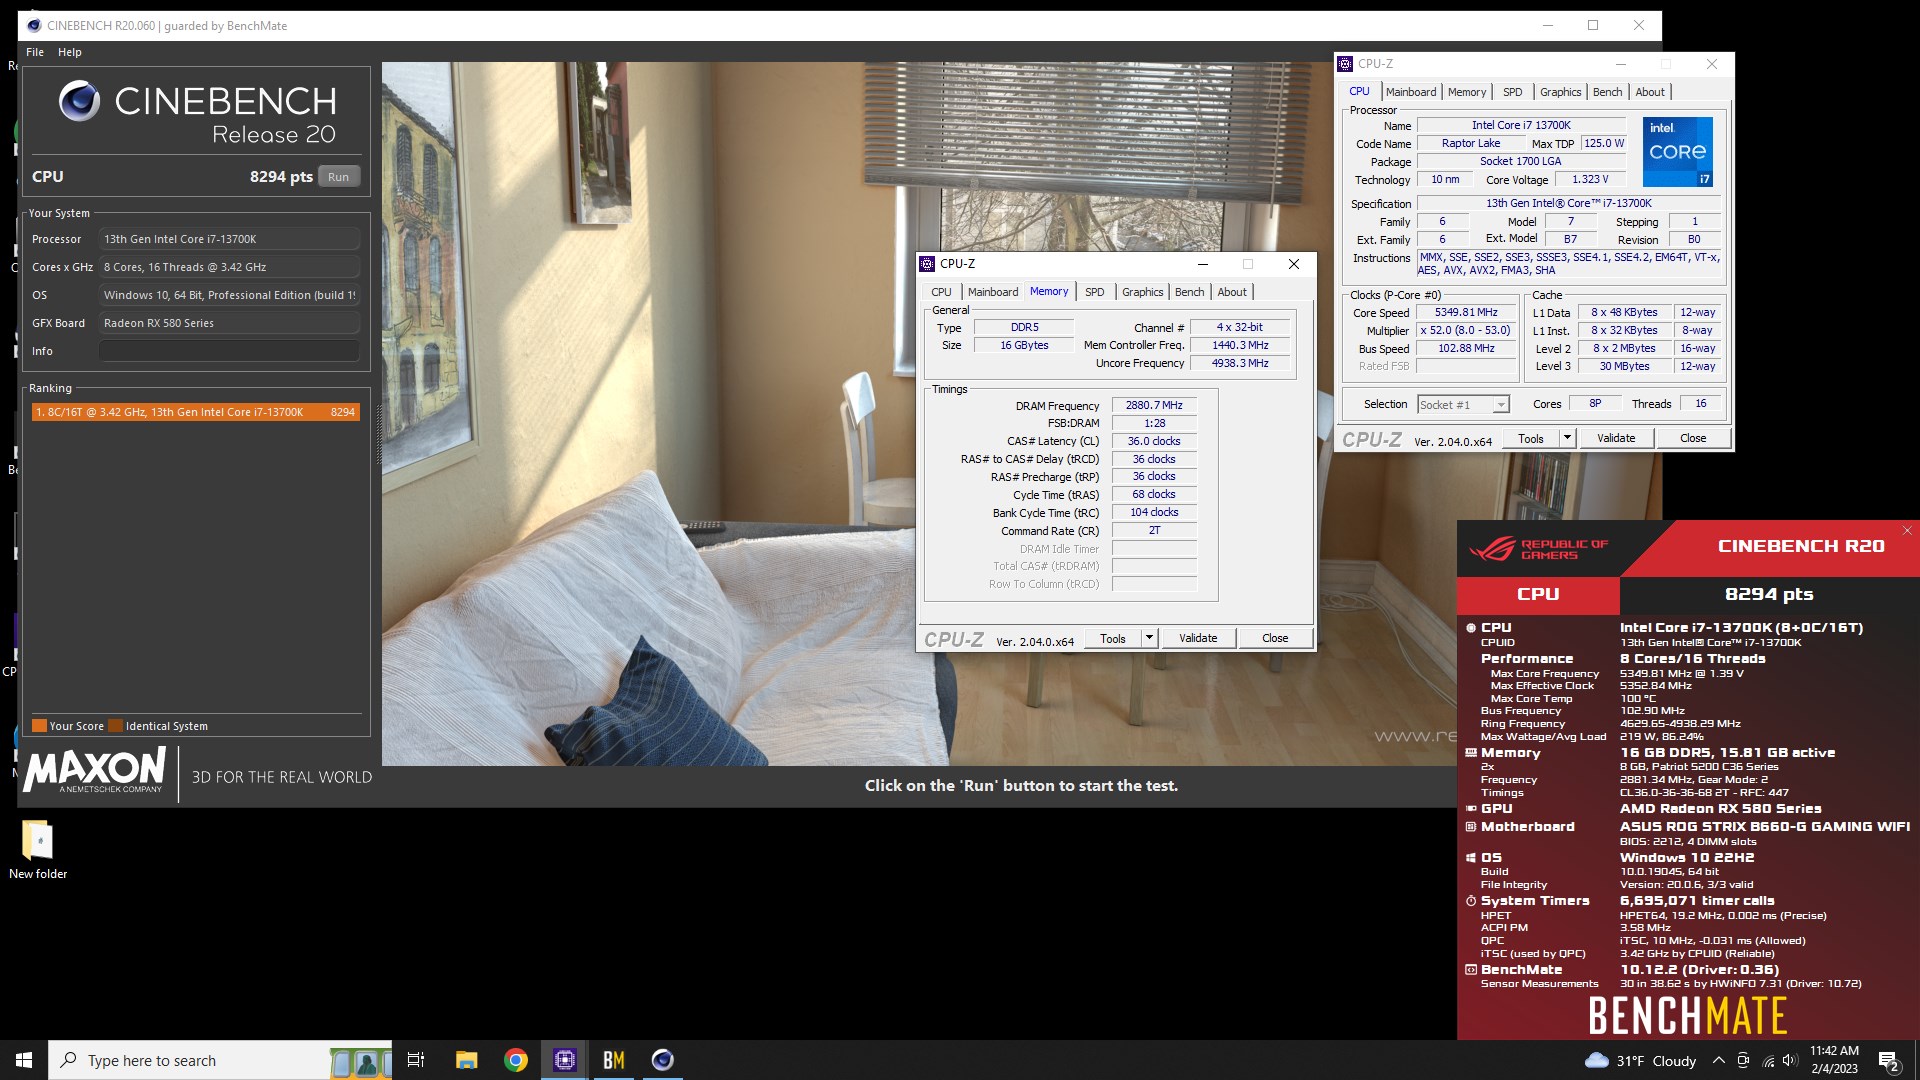Open Graphics tab in CPU-Z CPU window
The image size is (1920, 1080).
(x=1561, y=92)
